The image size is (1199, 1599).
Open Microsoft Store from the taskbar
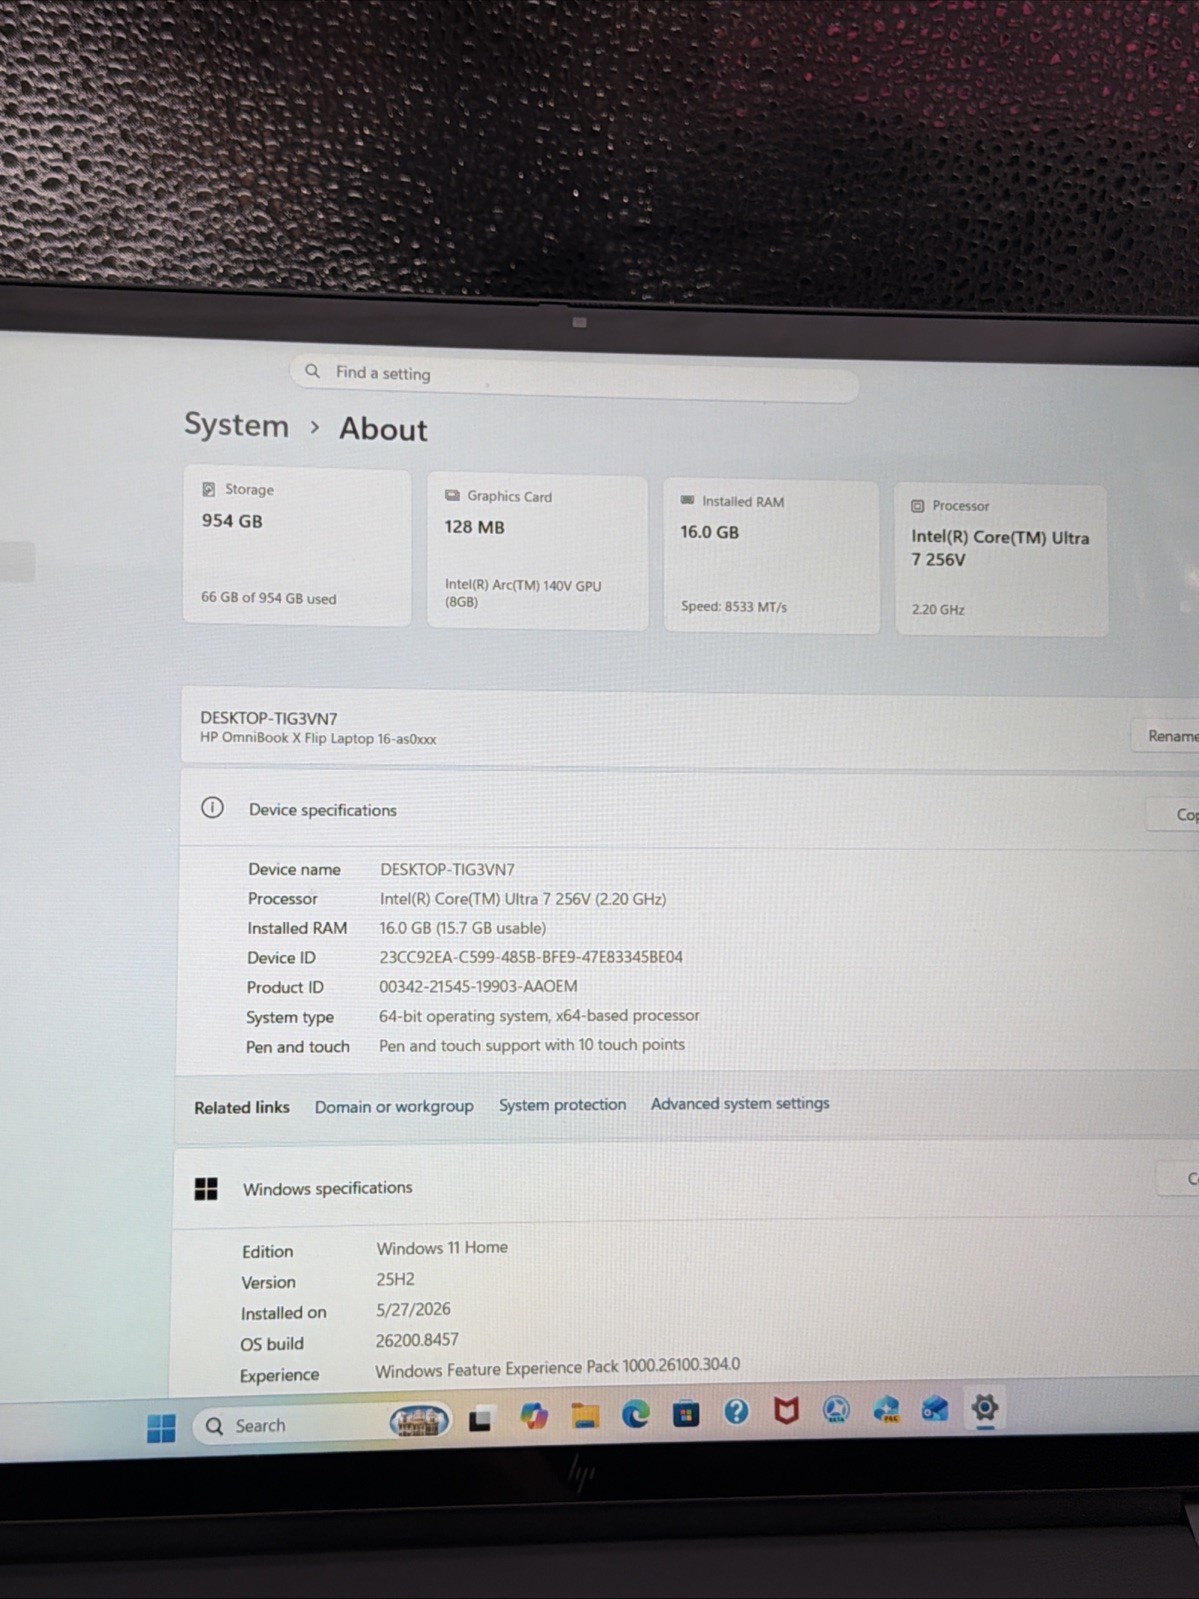686,1413
